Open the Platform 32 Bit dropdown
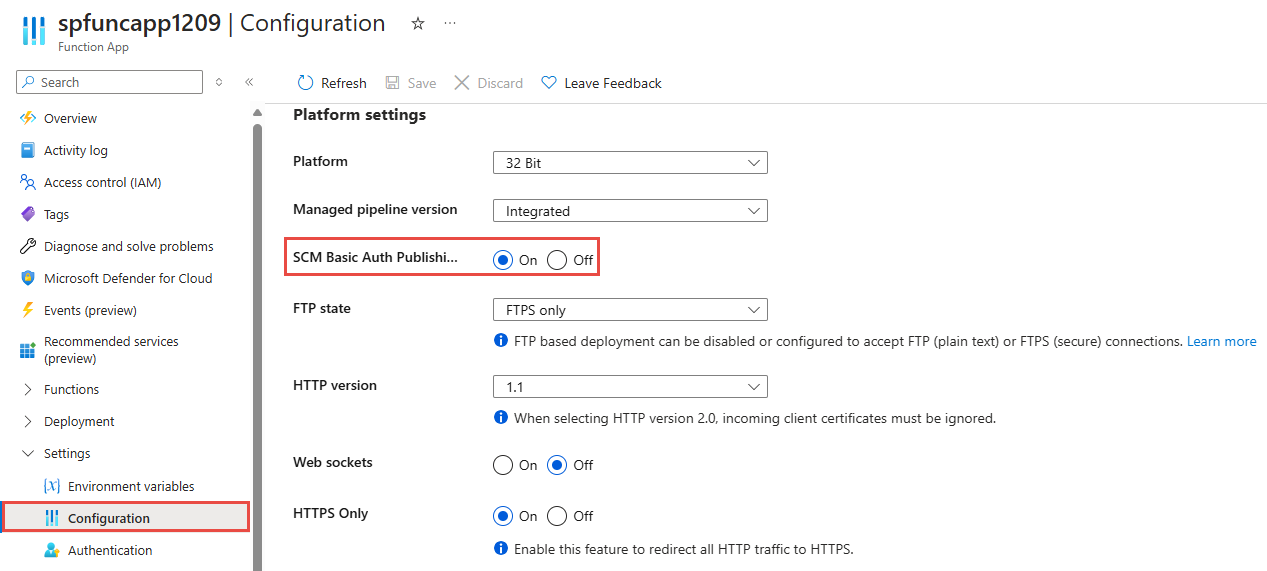This screenshot has height=571, width=1267. click(x=630, y=163)
